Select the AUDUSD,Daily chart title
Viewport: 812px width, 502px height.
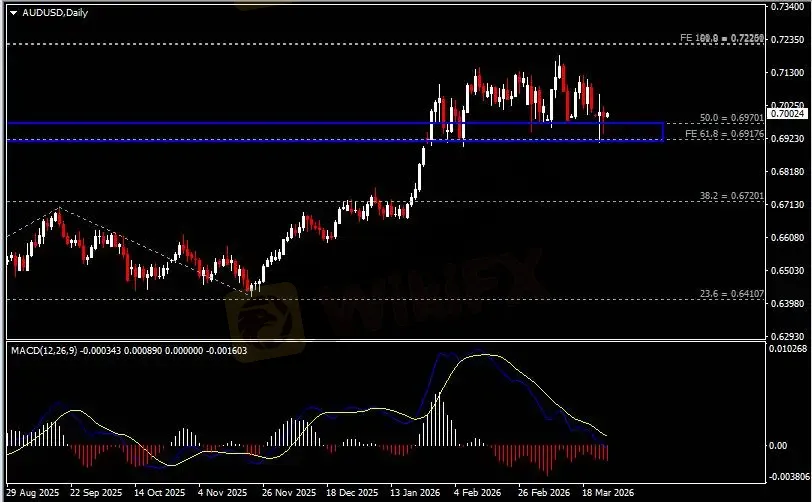coord(55,13)
